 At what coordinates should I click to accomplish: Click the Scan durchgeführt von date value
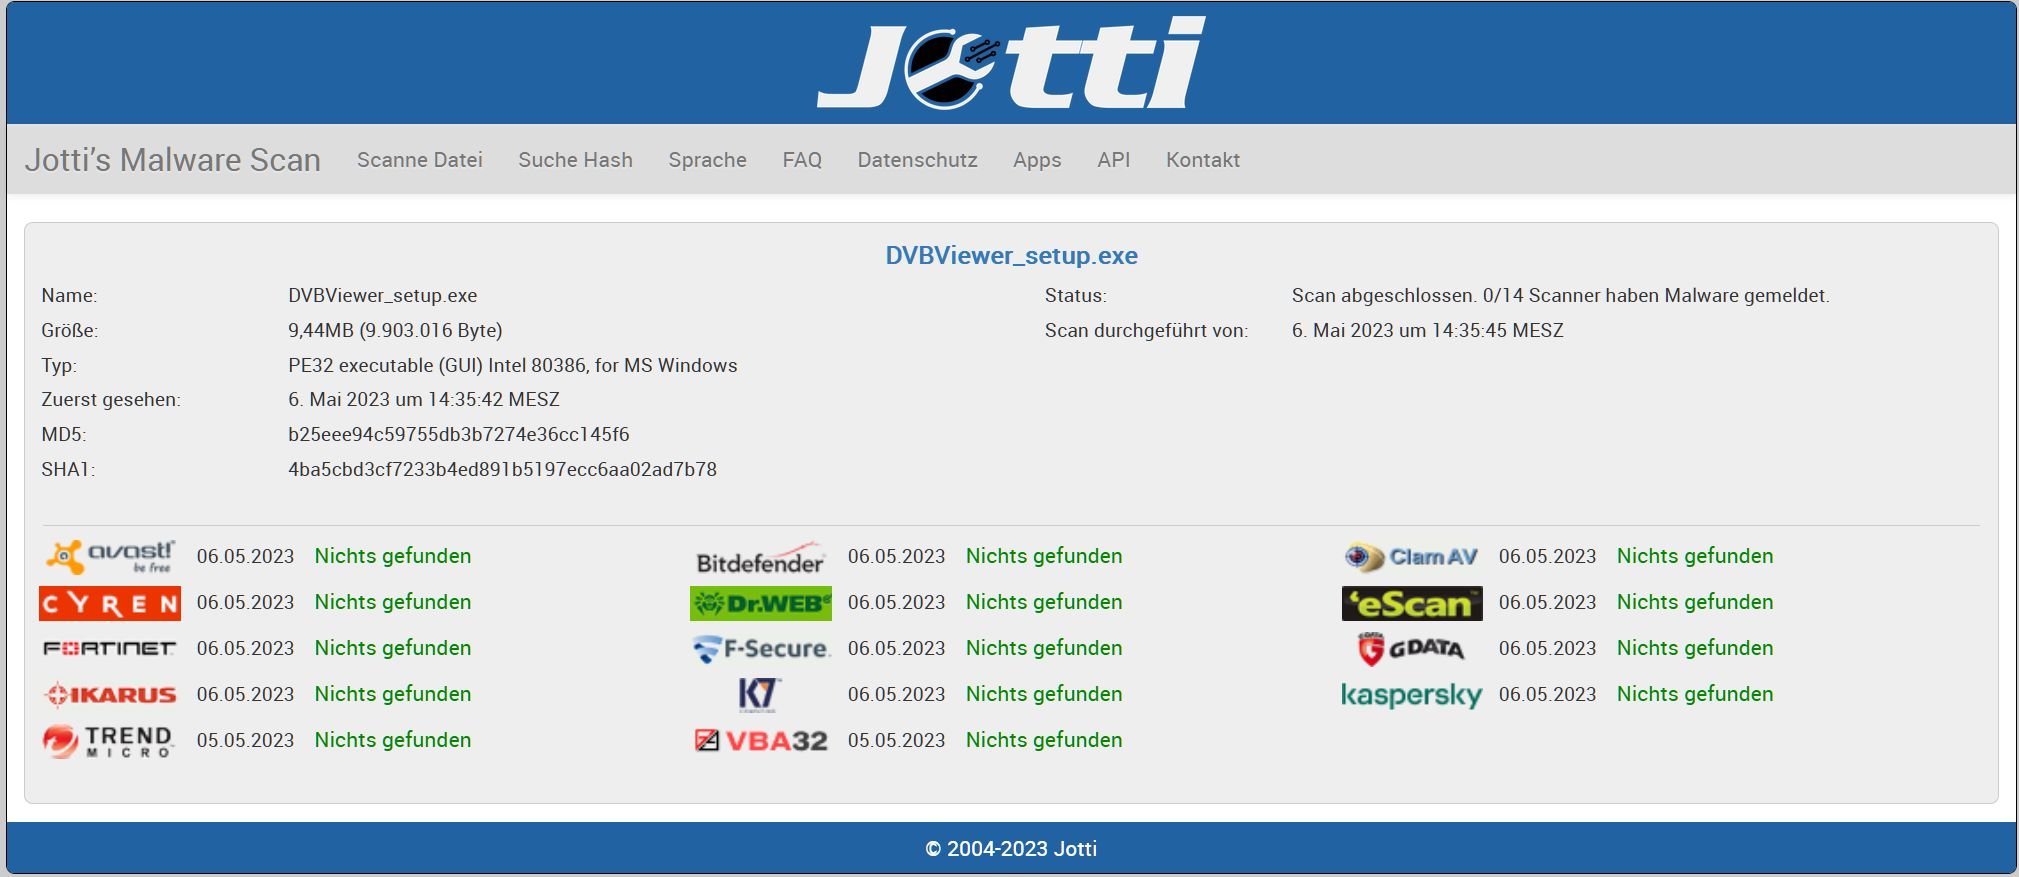1427,330
